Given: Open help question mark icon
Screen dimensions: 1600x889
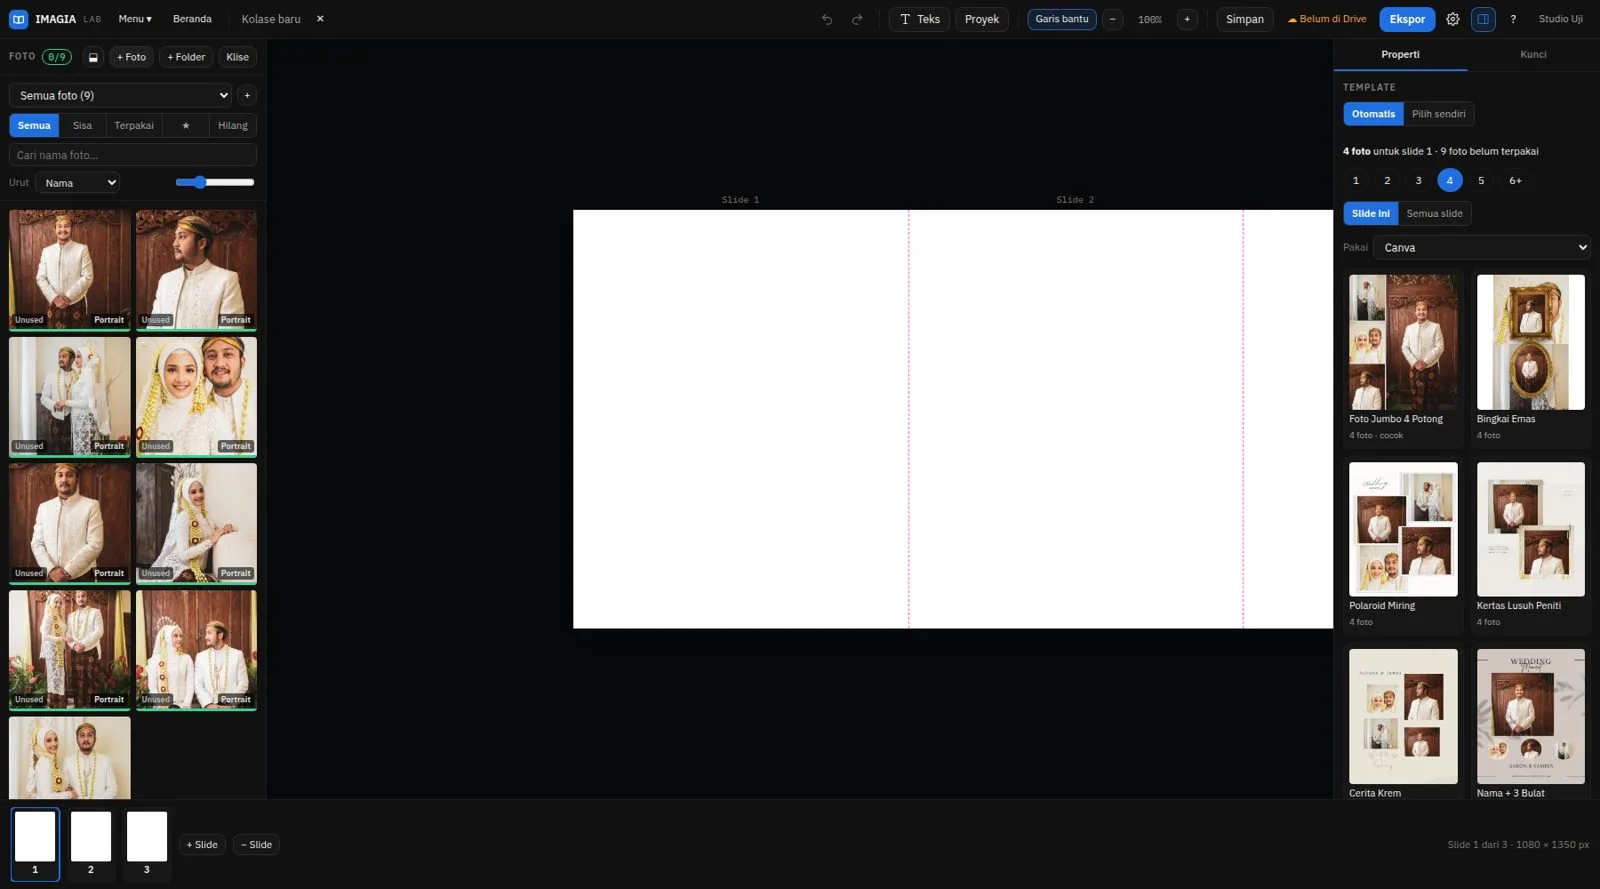Looking at the screenshot, I should tap(1513, 19).
